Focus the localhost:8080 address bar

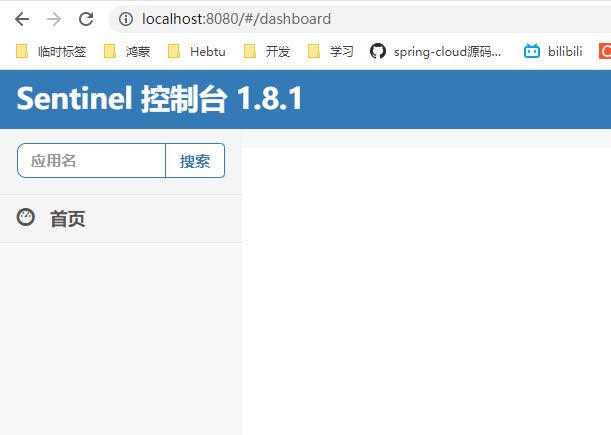coord(358,19)
